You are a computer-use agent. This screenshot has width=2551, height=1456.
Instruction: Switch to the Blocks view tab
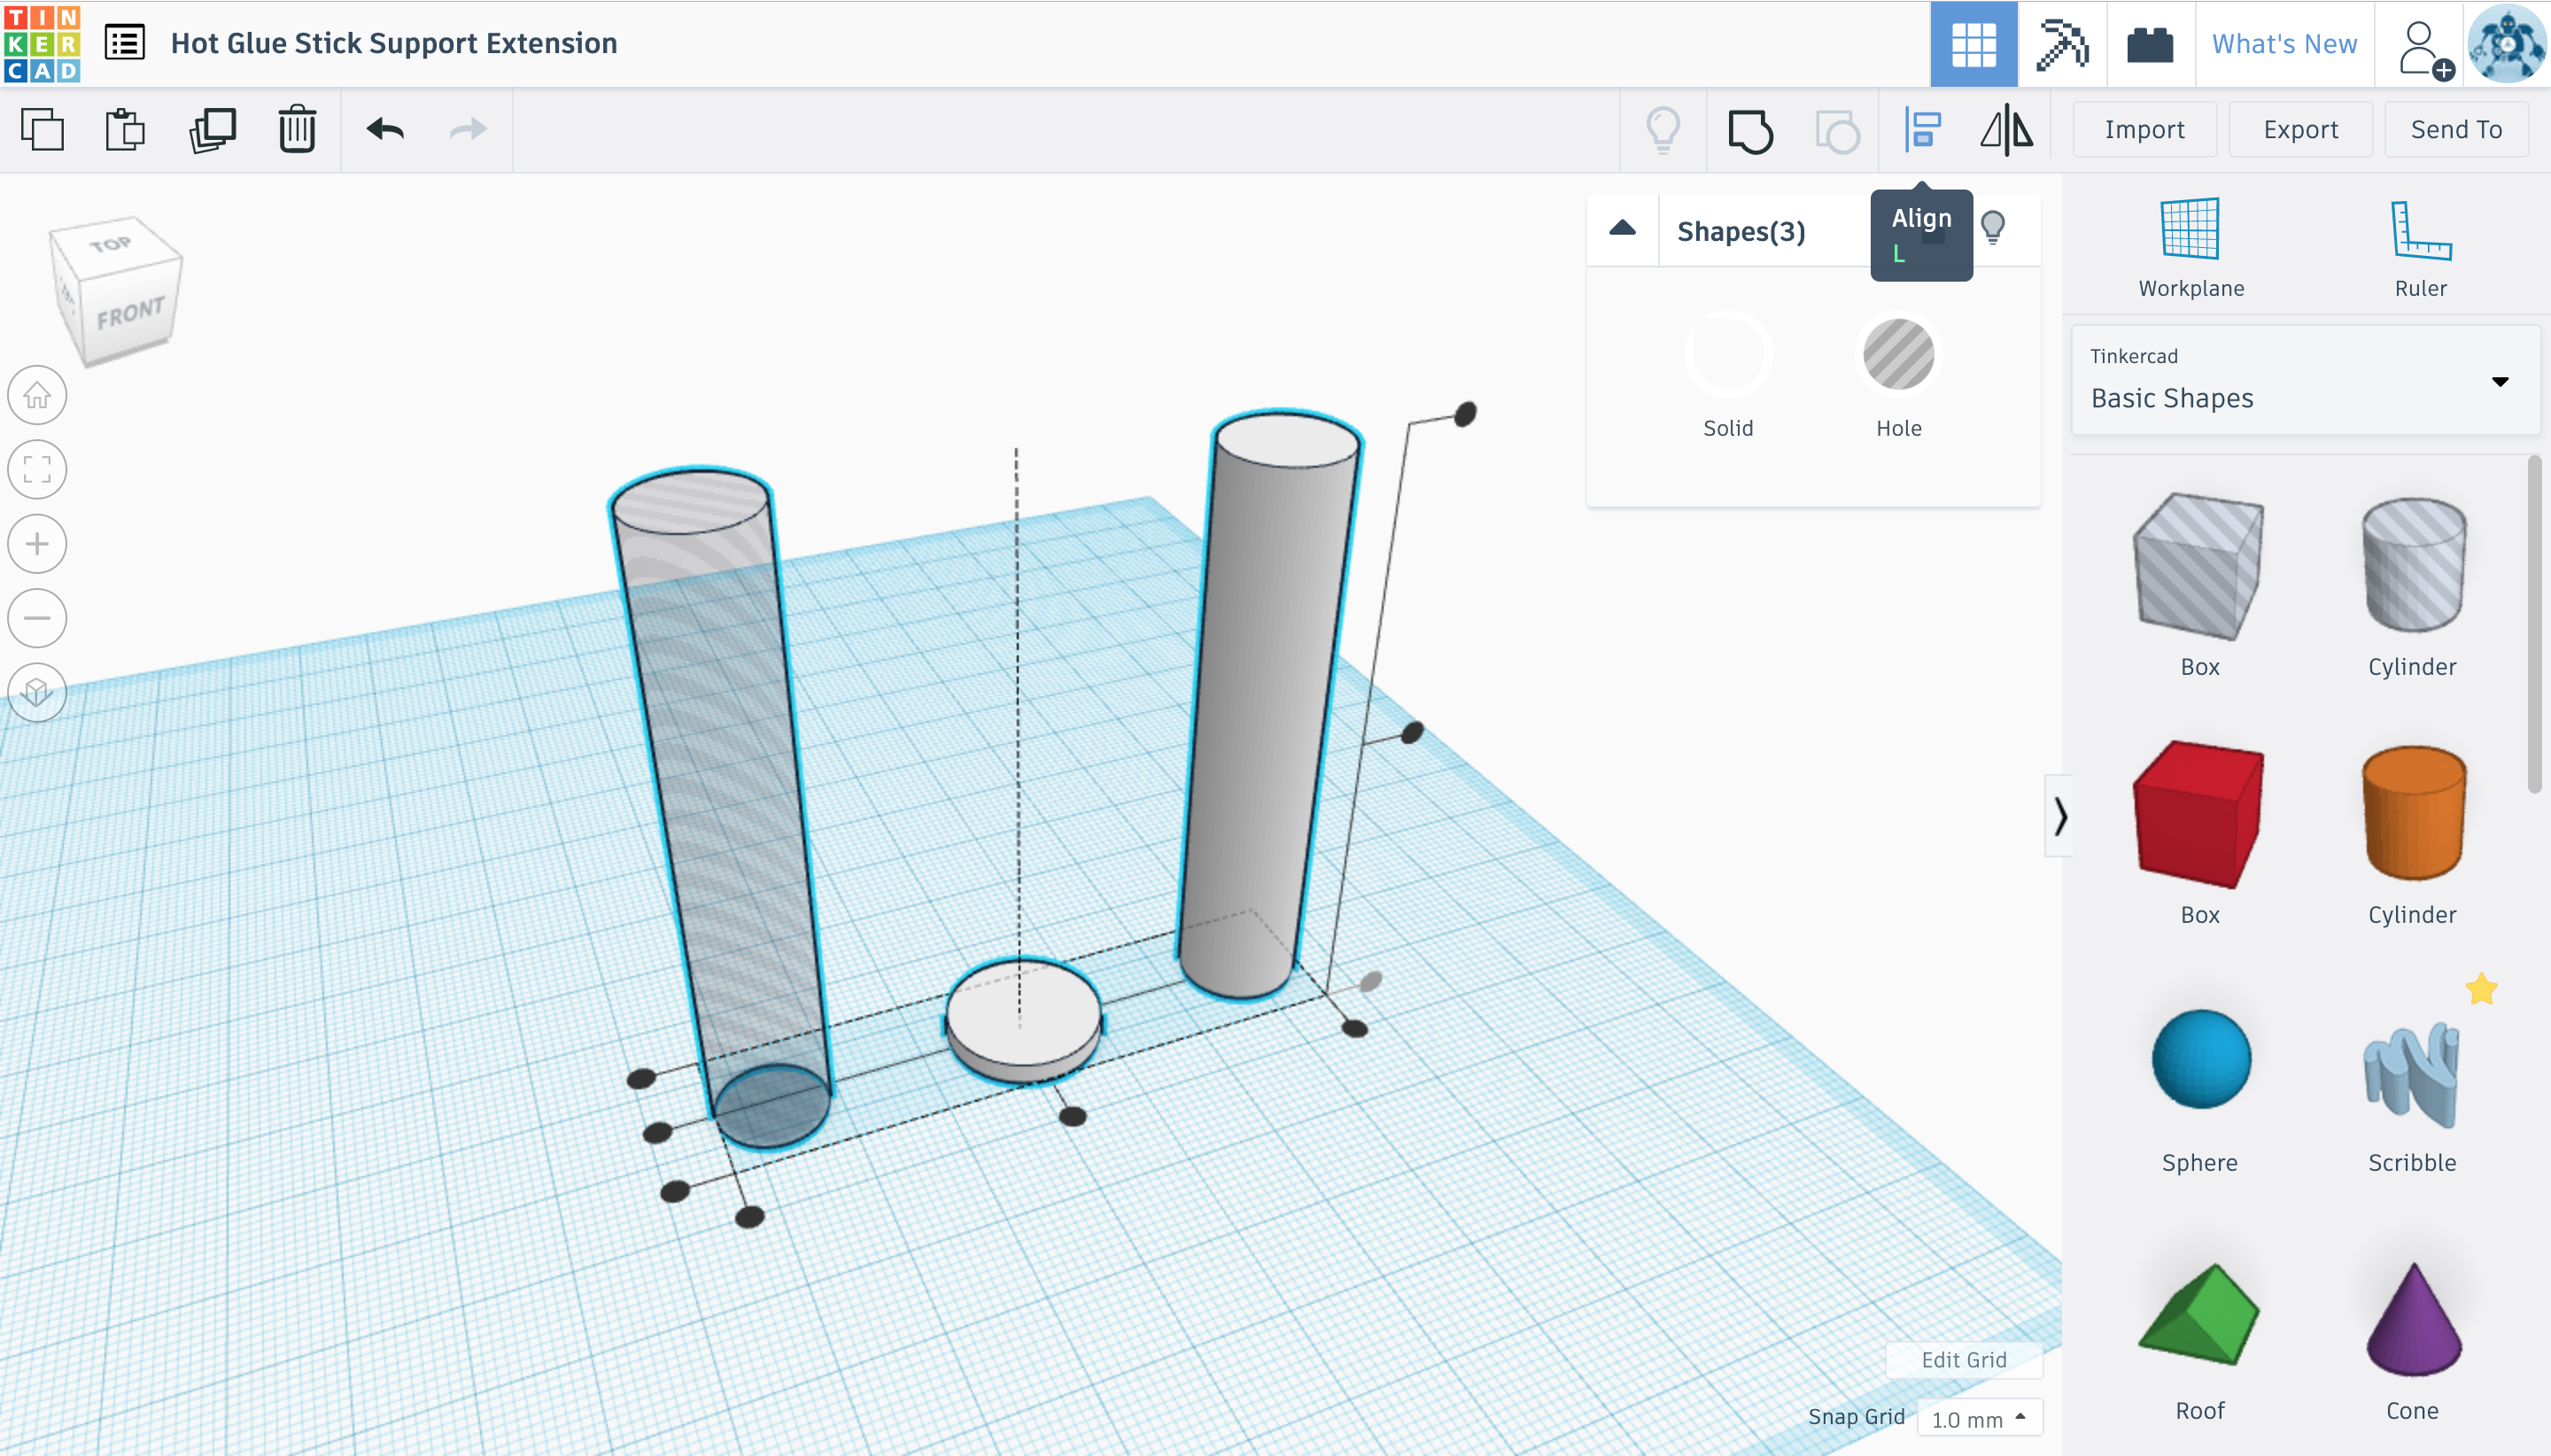[2062, 44]
